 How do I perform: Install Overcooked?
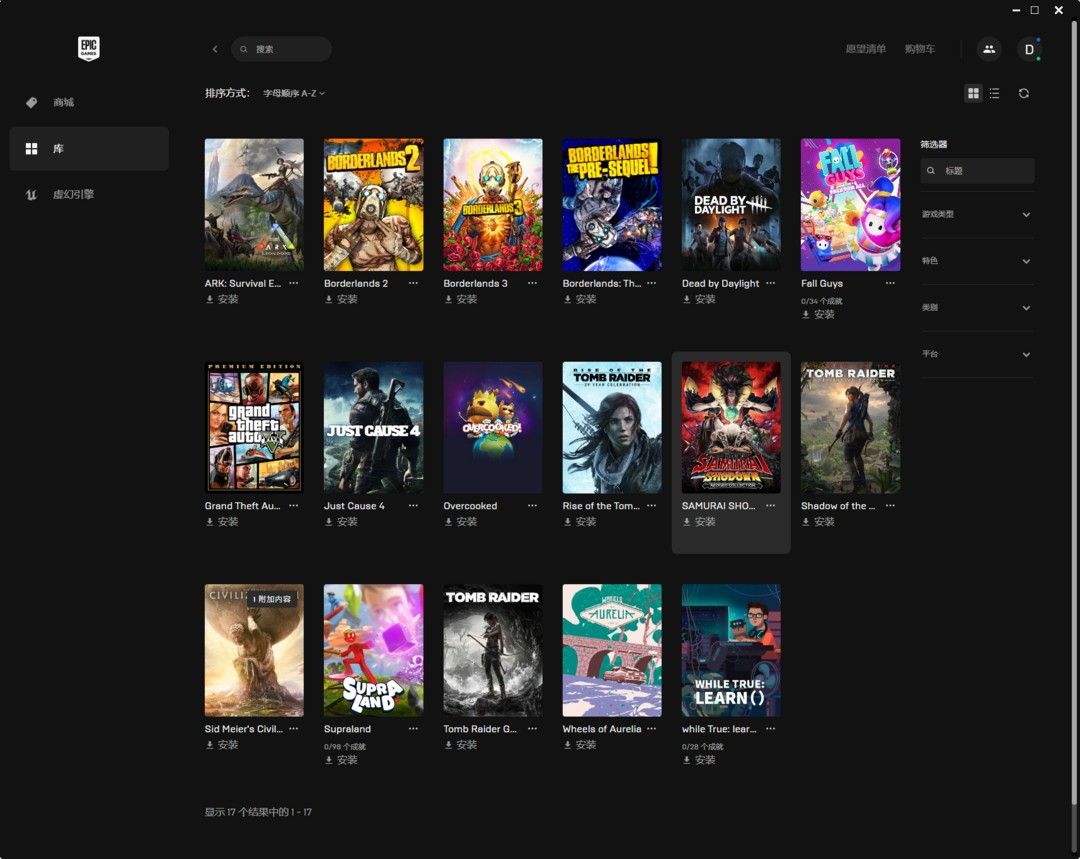pyautogui.click(x=460, y=521)
